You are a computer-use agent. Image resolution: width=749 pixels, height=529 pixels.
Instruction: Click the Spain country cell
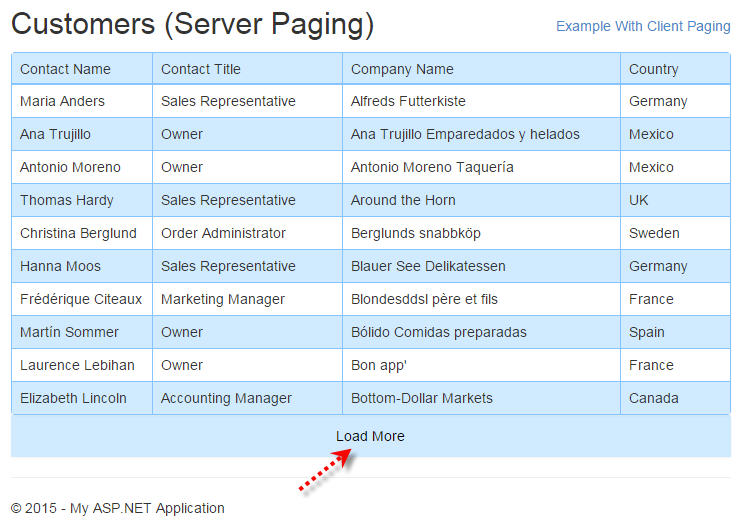click(x=675, y=332)
